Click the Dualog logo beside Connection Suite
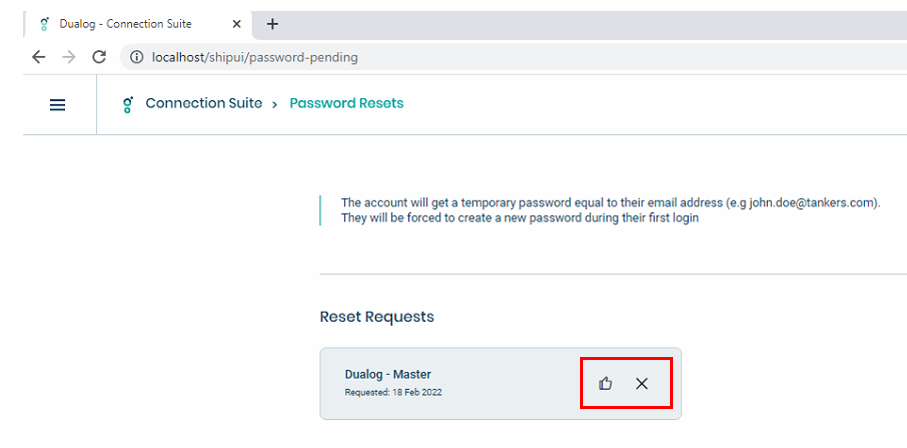Screen dimensions: 907x448 (x=128, y=104)
